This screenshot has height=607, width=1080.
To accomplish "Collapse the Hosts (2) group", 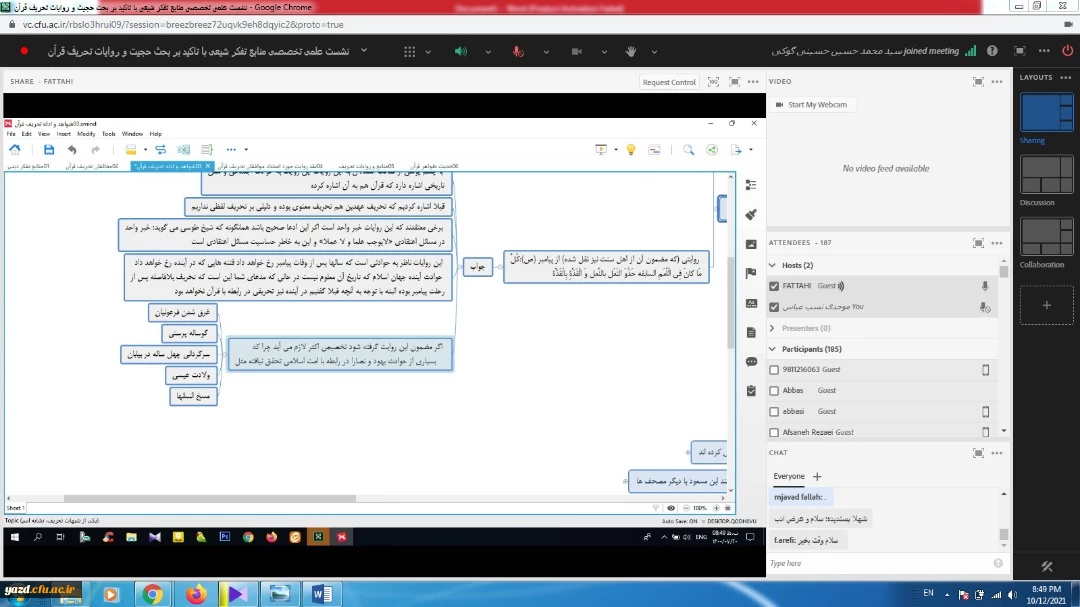I will pos(772,265).
